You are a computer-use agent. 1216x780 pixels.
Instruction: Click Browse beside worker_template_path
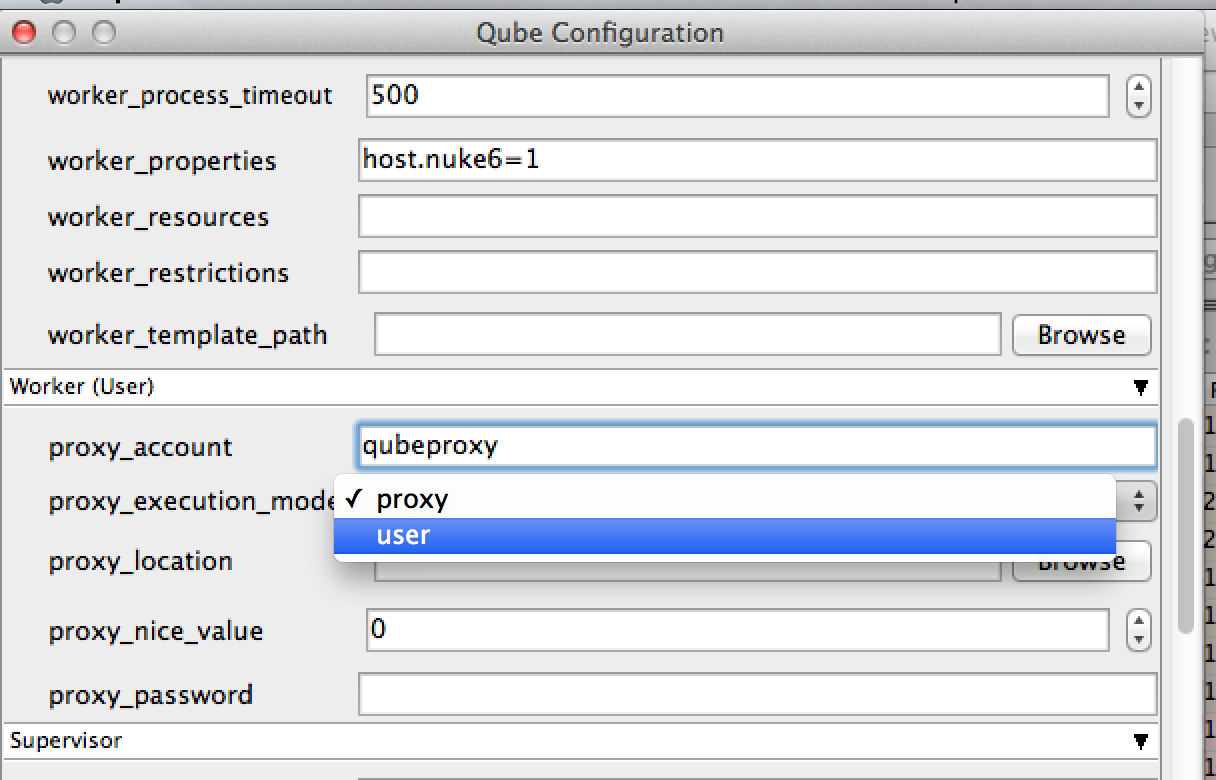(1081, 335)
